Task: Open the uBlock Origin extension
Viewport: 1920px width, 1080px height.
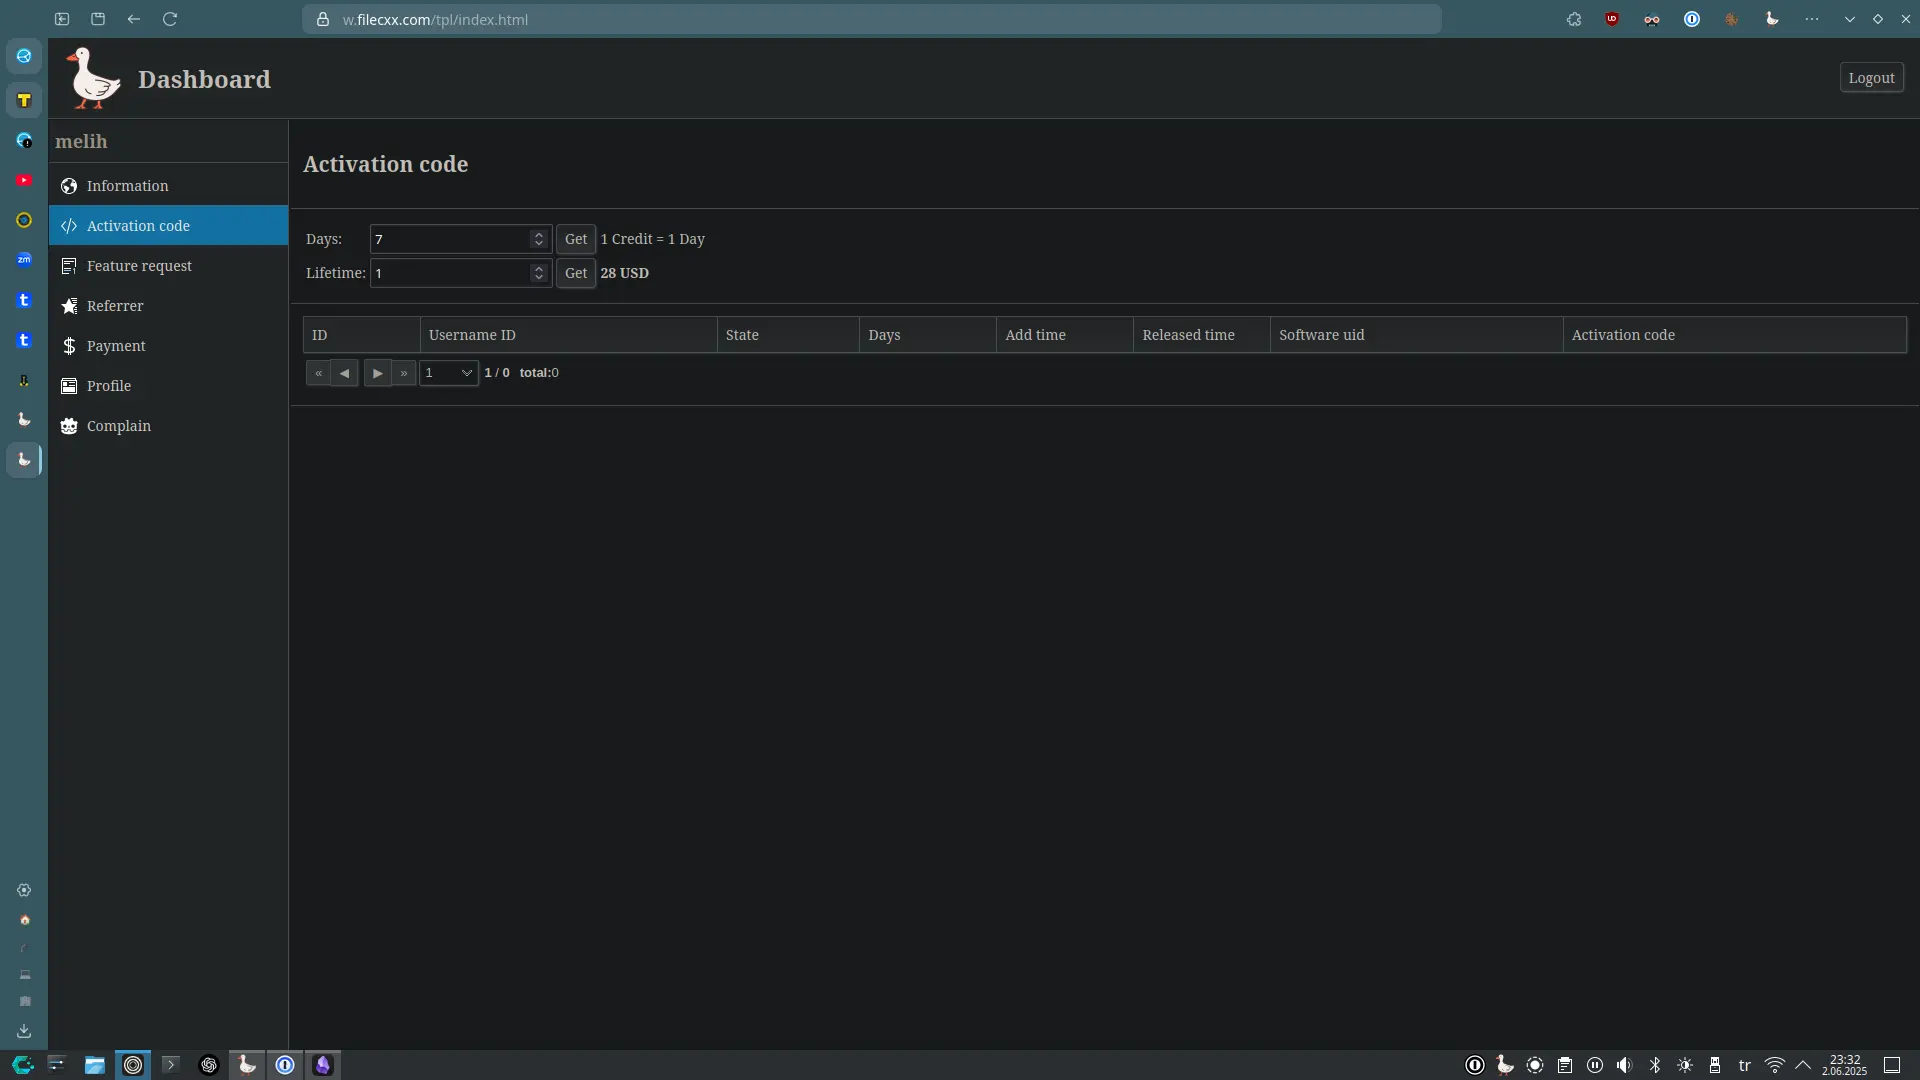Action: coord(1612,19)
